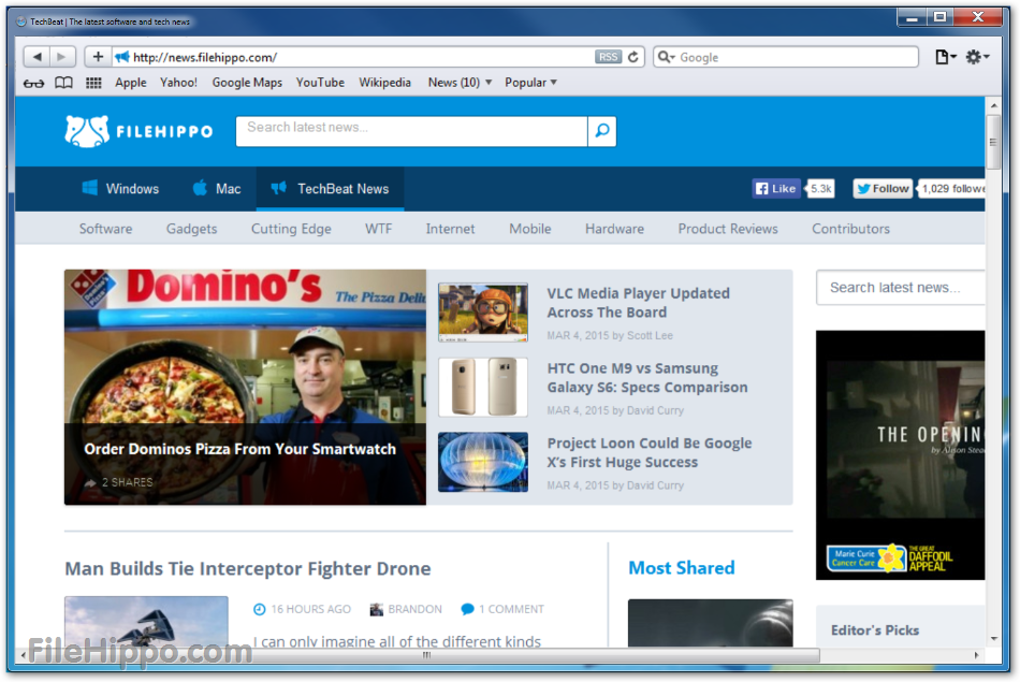Focus the header Search latest news box
Image resolution: width=1020 pixels, height=682 pixels.
click(x=412, y=131)
